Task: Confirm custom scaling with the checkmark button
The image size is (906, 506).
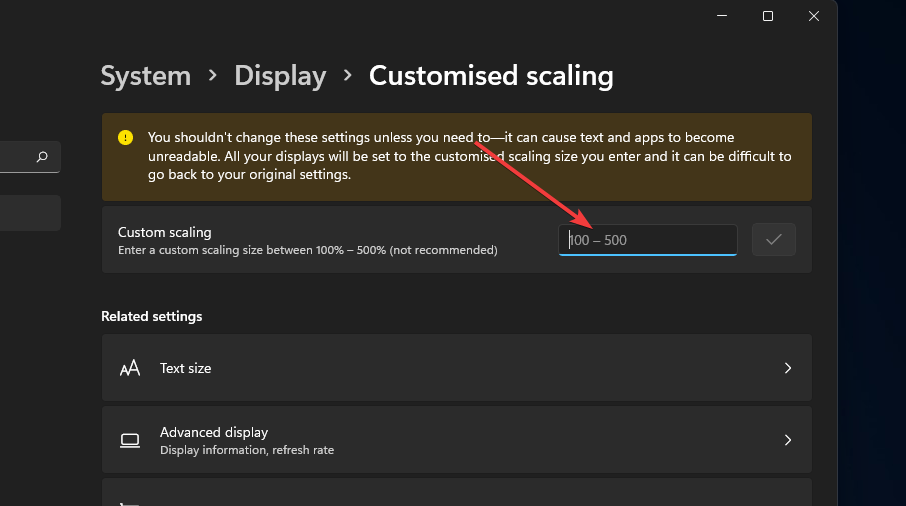Action: pos(773,240)
